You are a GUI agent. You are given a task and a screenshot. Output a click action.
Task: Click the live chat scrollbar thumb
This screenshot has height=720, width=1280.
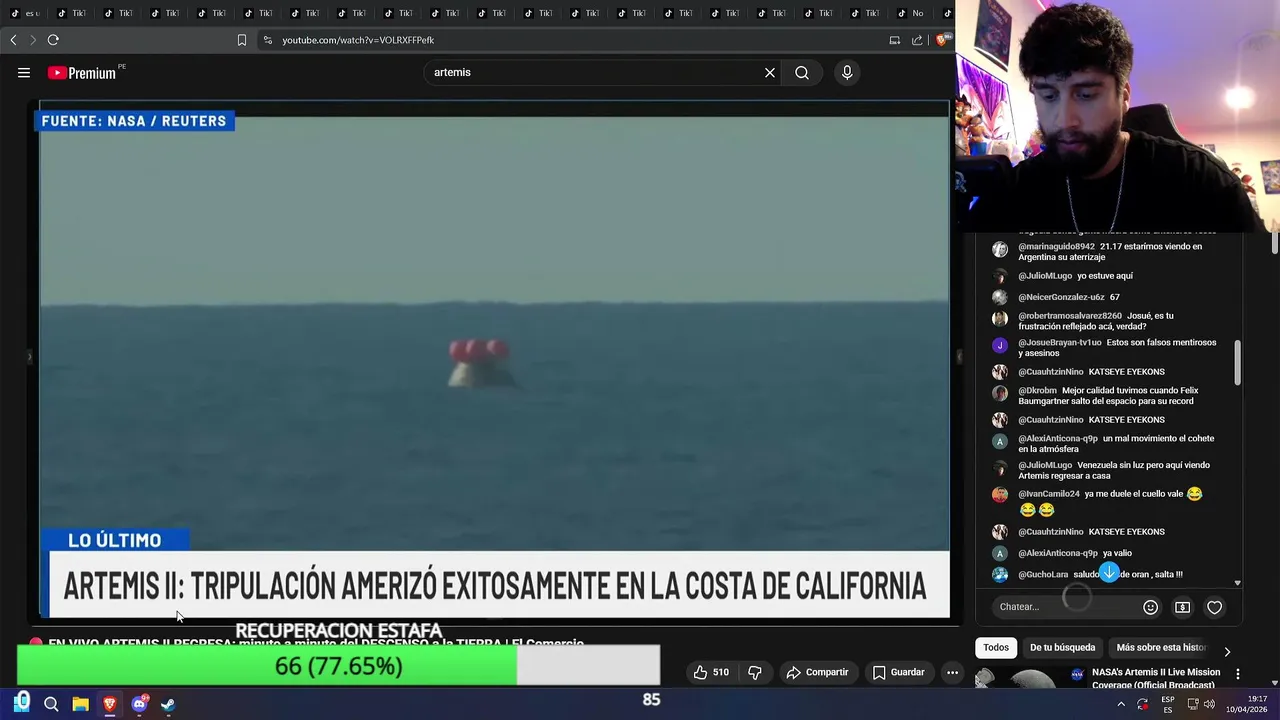pos(1238,362)
